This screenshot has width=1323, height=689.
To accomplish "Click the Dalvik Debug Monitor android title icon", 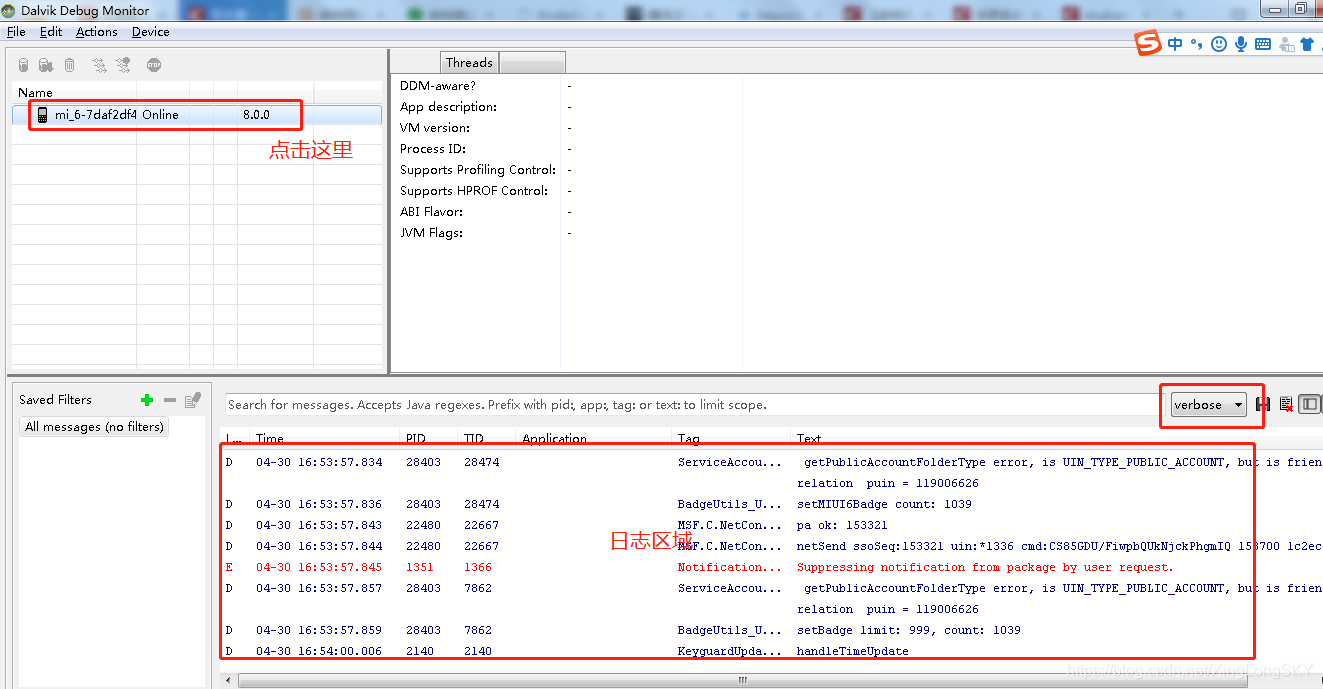I will [x=10, y=10].
